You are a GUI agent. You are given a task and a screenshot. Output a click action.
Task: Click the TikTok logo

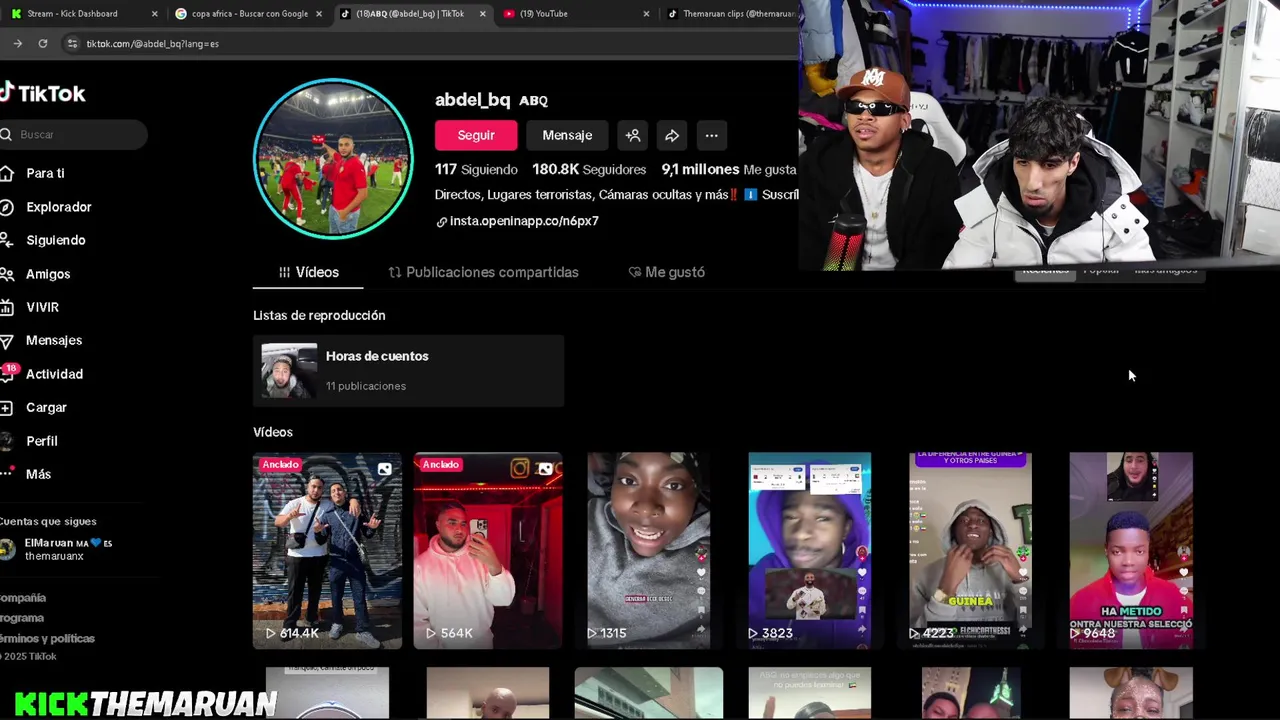click(42, 93)
